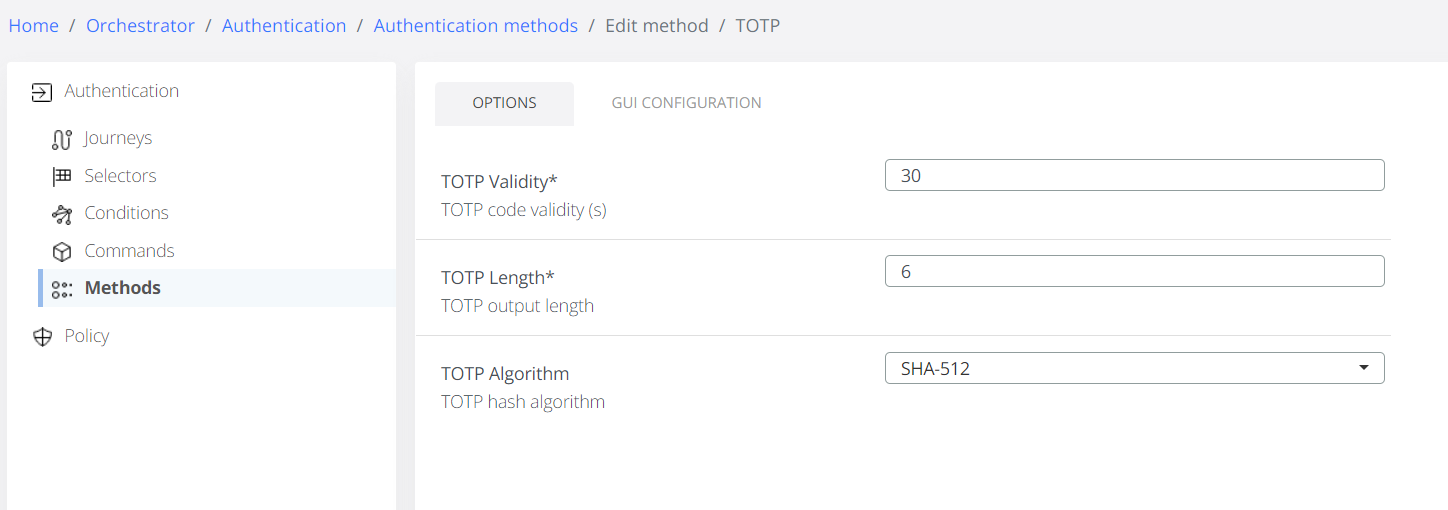
Task: Click the Methods dots icon
Action: pos(62,289)
